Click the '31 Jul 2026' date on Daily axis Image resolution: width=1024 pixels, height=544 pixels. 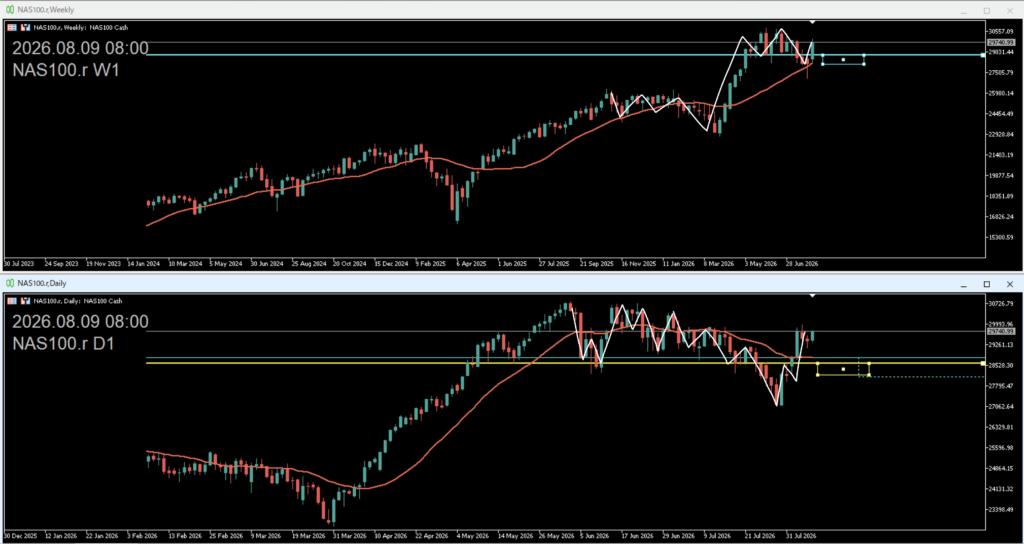801,535
